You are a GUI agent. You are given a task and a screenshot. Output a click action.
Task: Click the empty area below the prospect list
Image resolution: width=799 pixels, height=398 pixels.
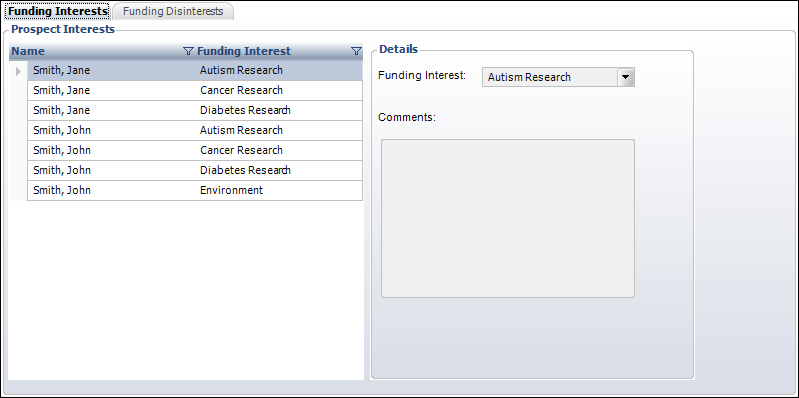[186, 290]
